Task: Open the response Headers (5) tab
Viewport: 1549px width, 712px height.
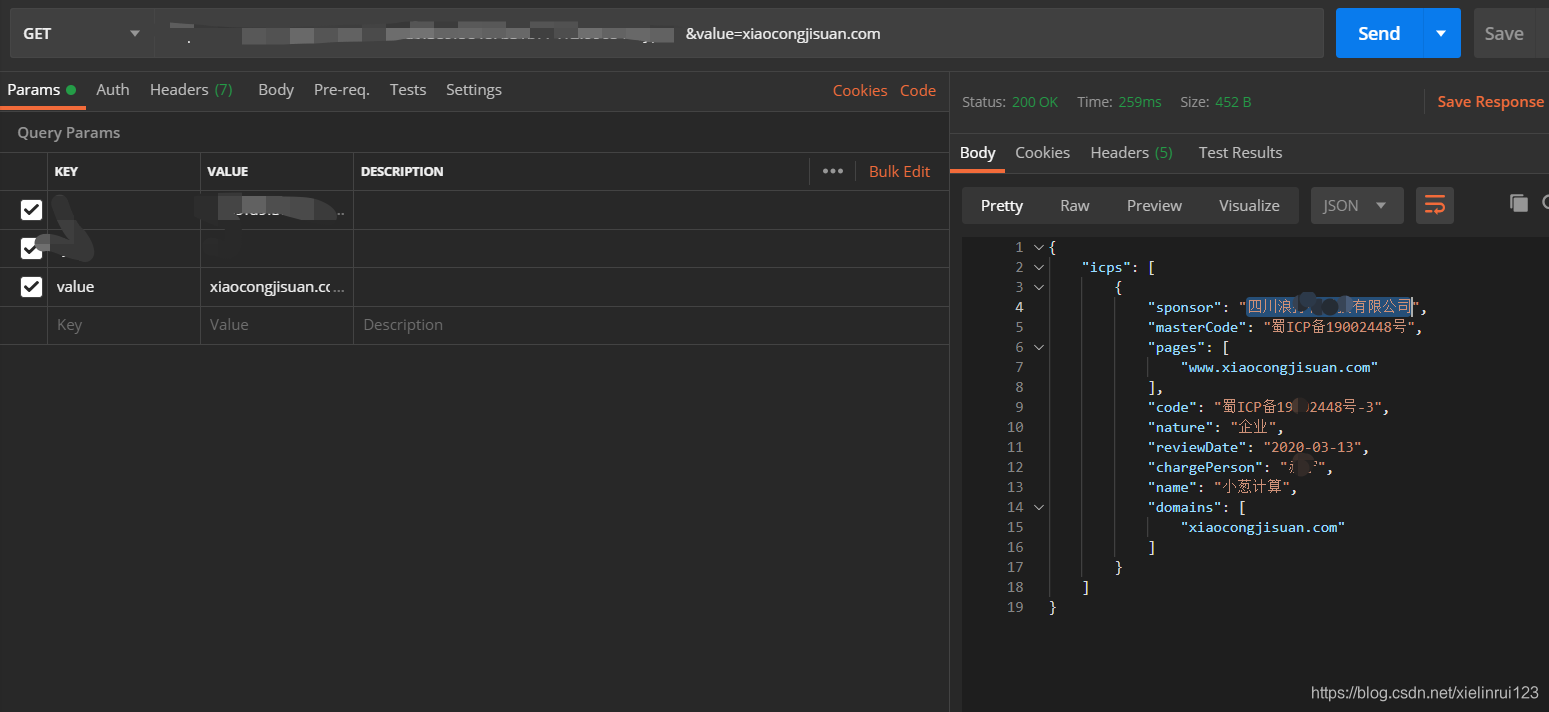Action: pos(1132,153)
